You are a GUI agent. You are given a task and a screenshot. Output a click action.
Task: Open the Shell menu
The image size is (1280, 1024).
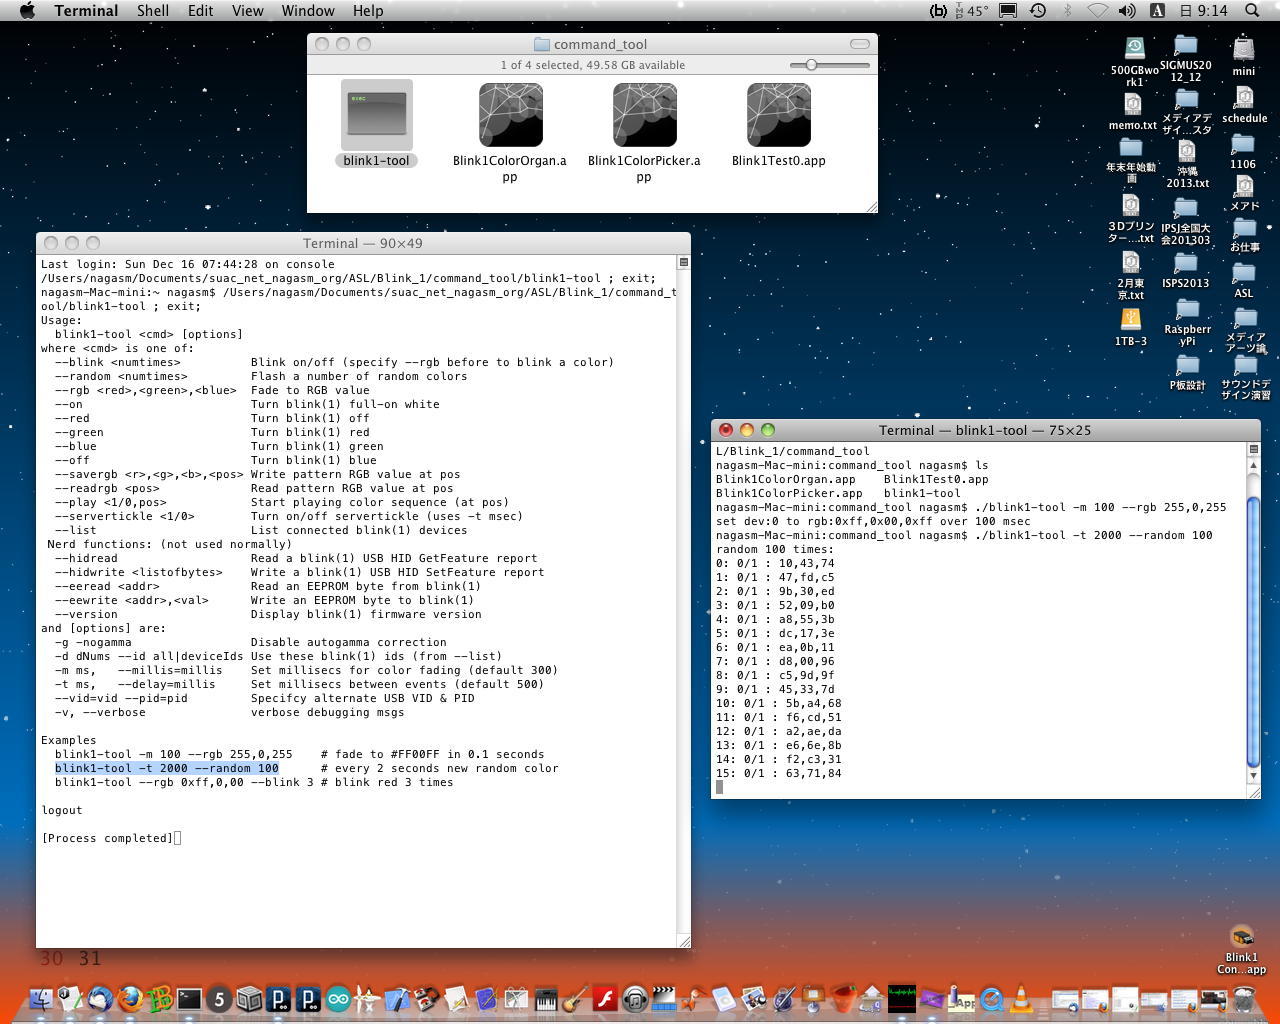pos(152,10)
